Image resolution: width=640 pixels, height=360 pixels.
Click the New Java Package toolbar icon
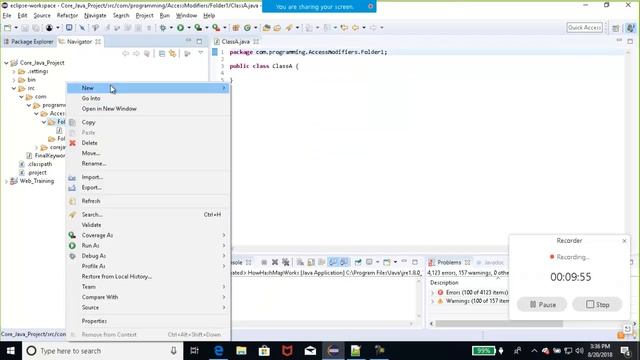coord(236,28)
